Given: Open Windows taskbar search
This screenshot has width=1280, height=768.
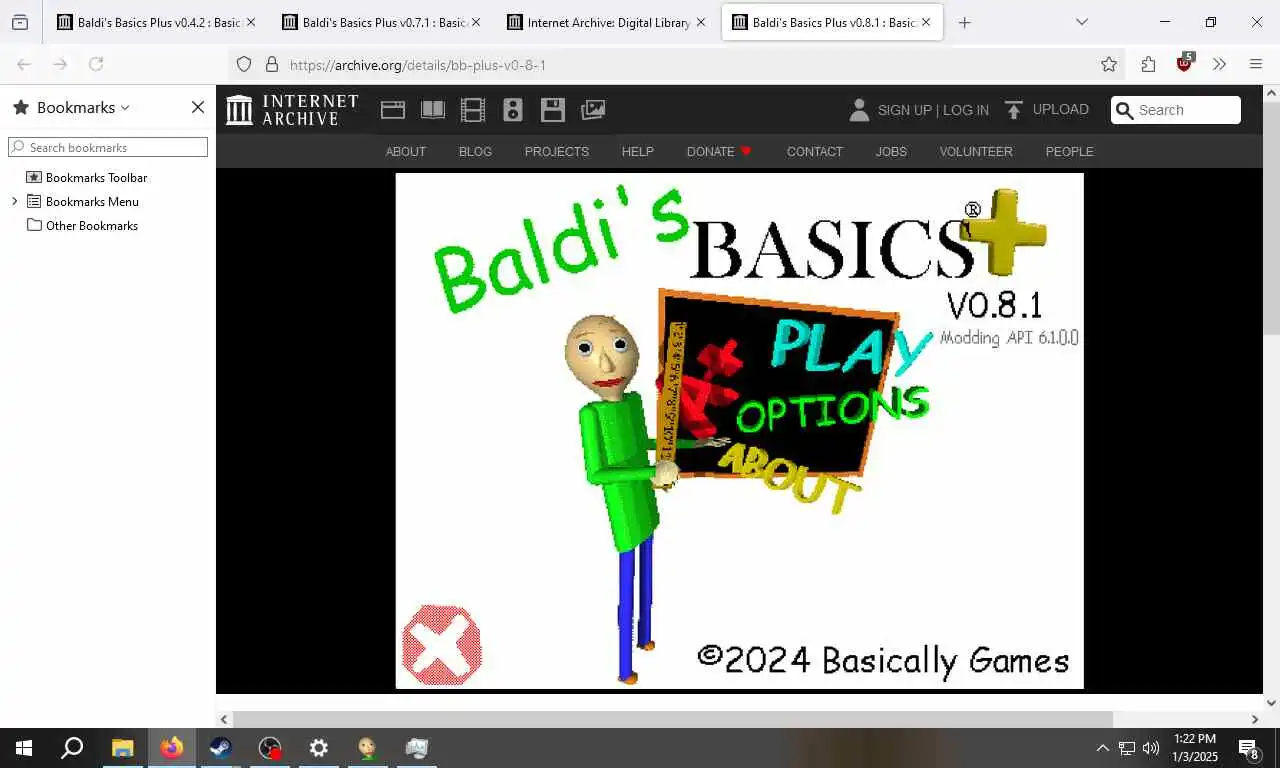Looking at the screenshot, I should [x=72, y=747].
